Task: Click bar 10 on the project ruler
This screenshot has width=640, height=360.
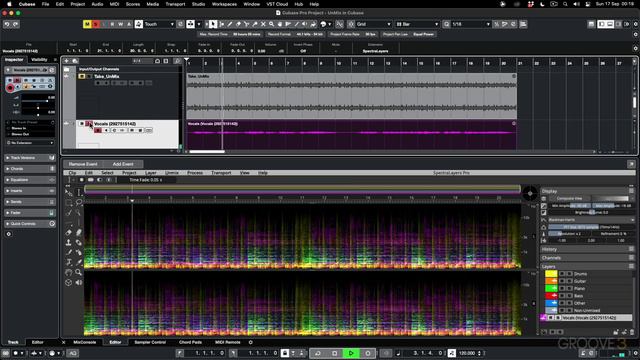Action: pos(339,63)
